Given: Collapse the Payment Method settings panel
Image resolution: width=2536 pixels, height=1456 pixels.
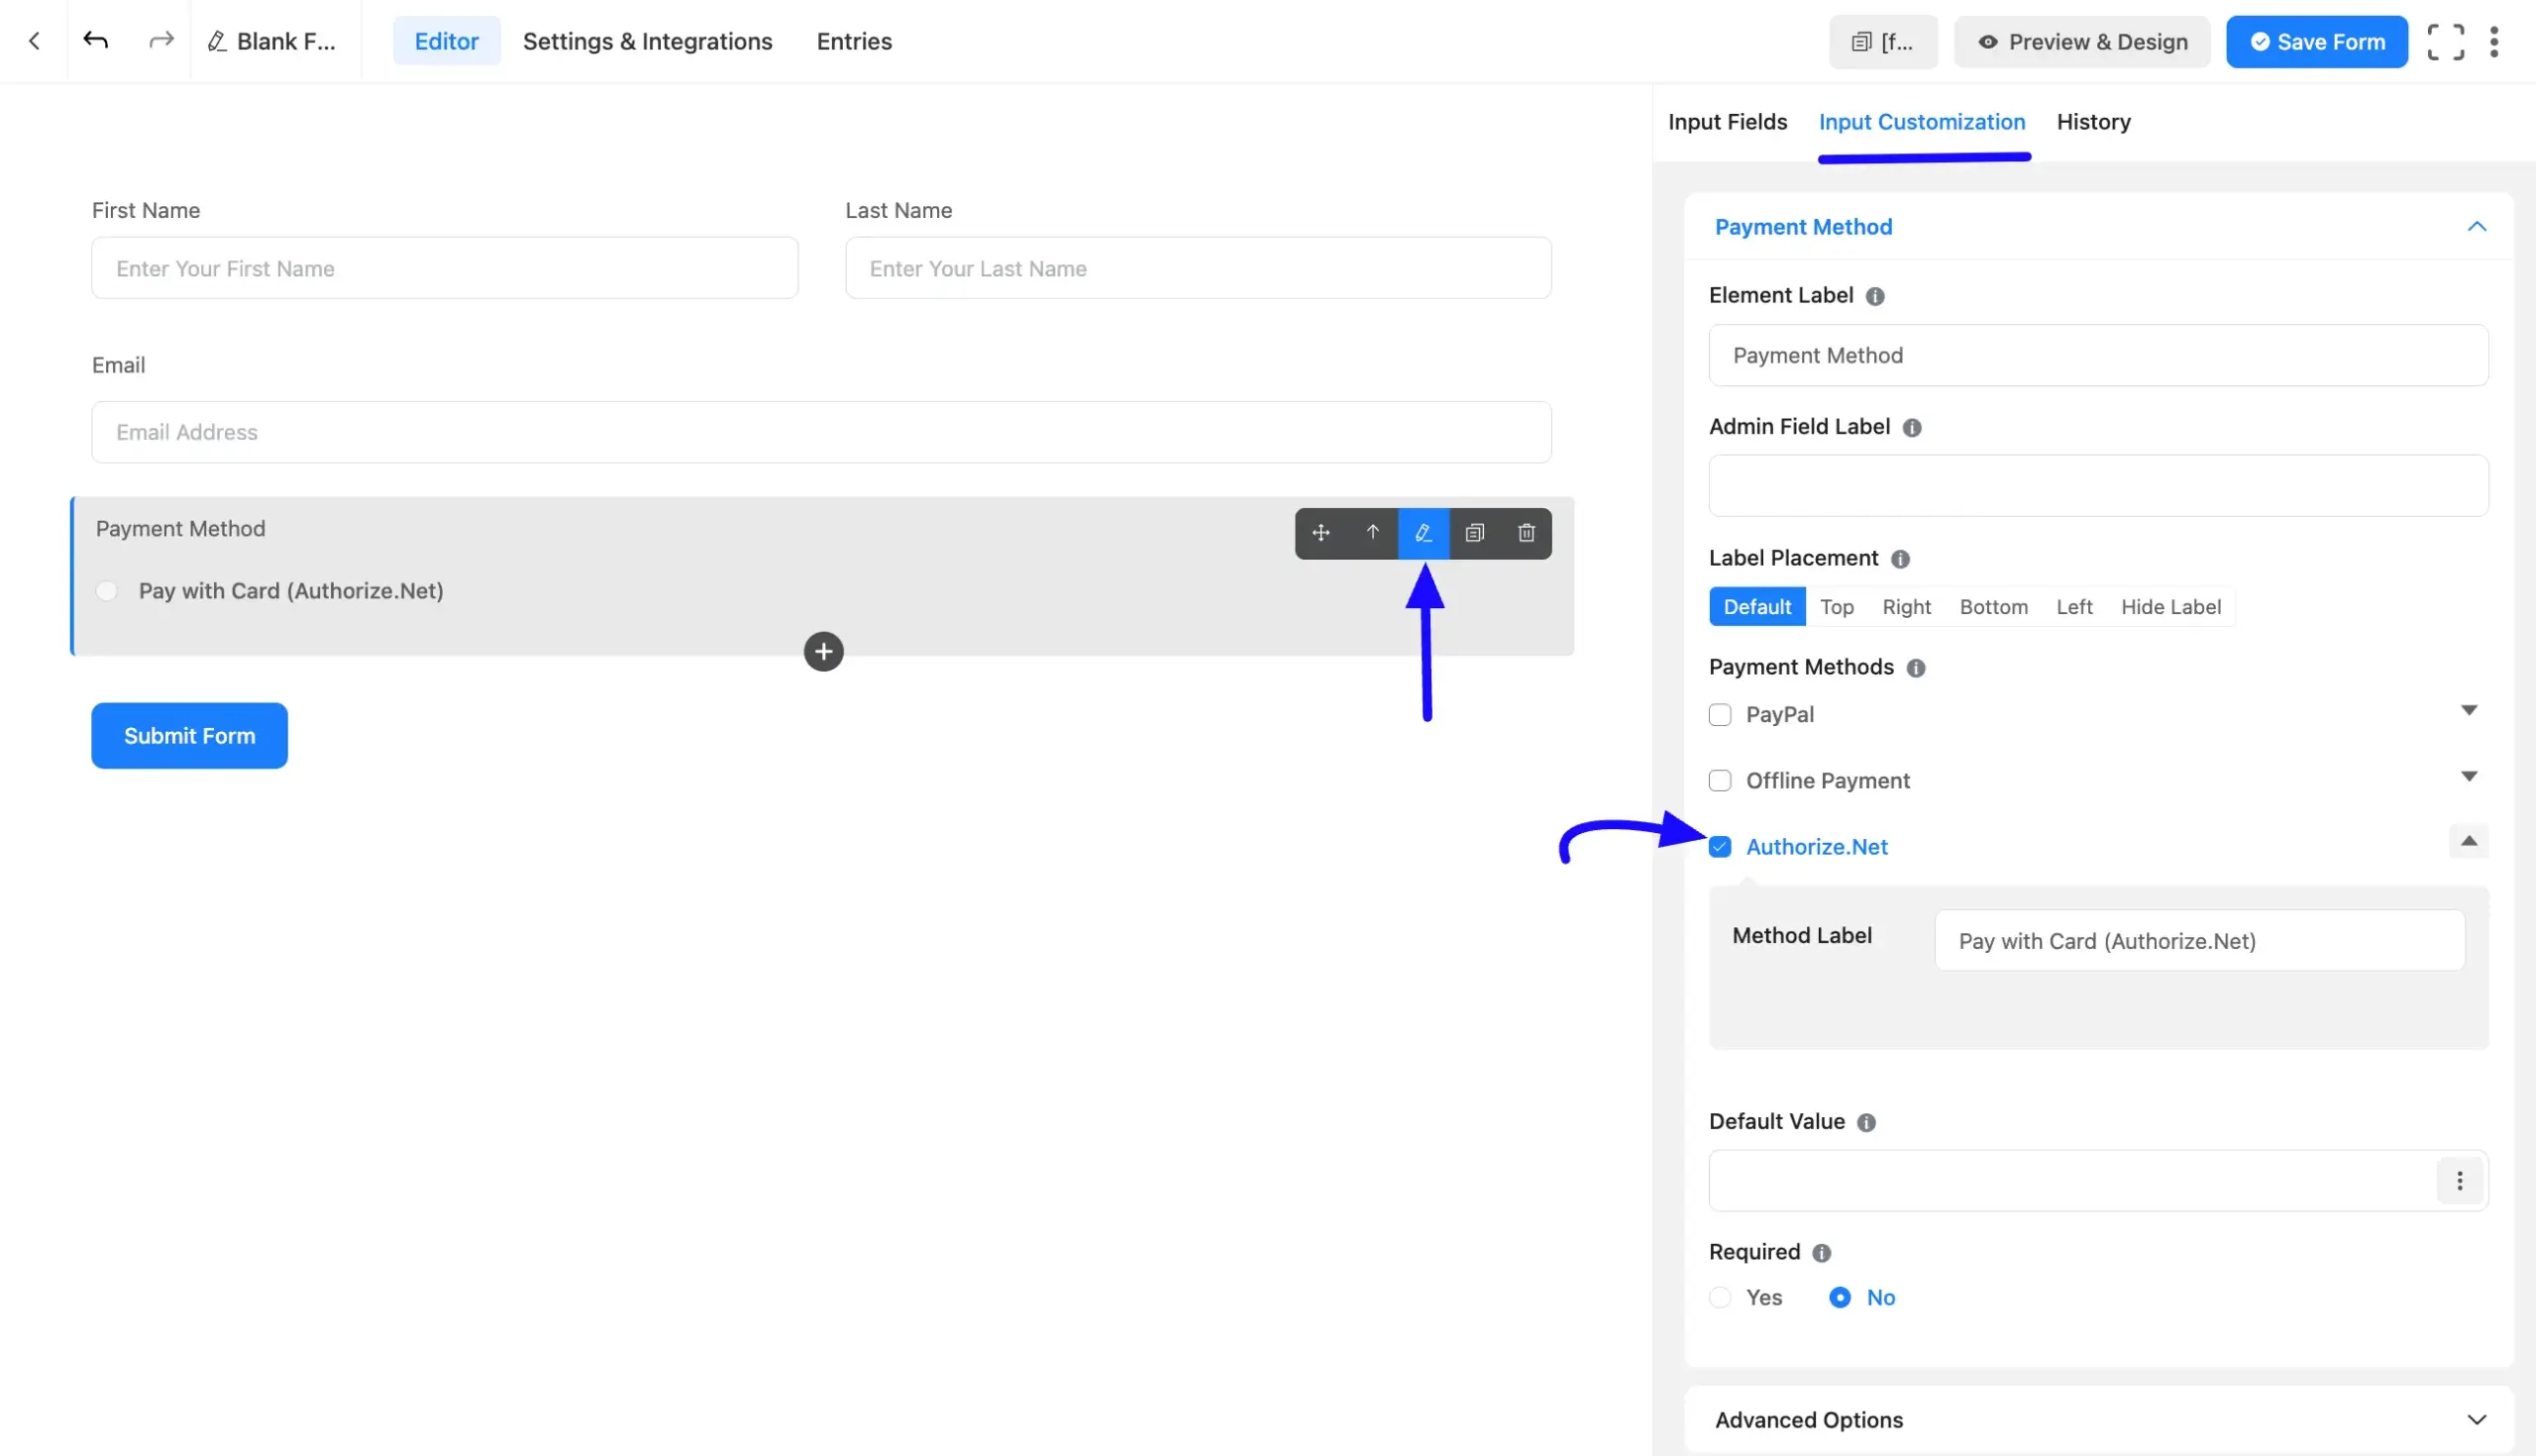Looking at the screenshot, I should [2477, 226].
